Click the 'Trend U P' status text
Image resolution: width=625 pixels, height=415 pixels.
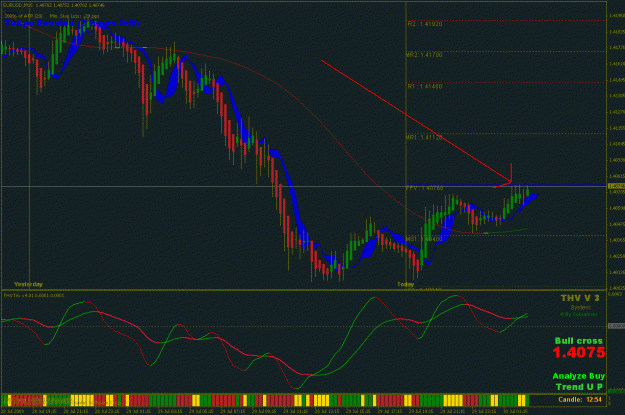579,387
